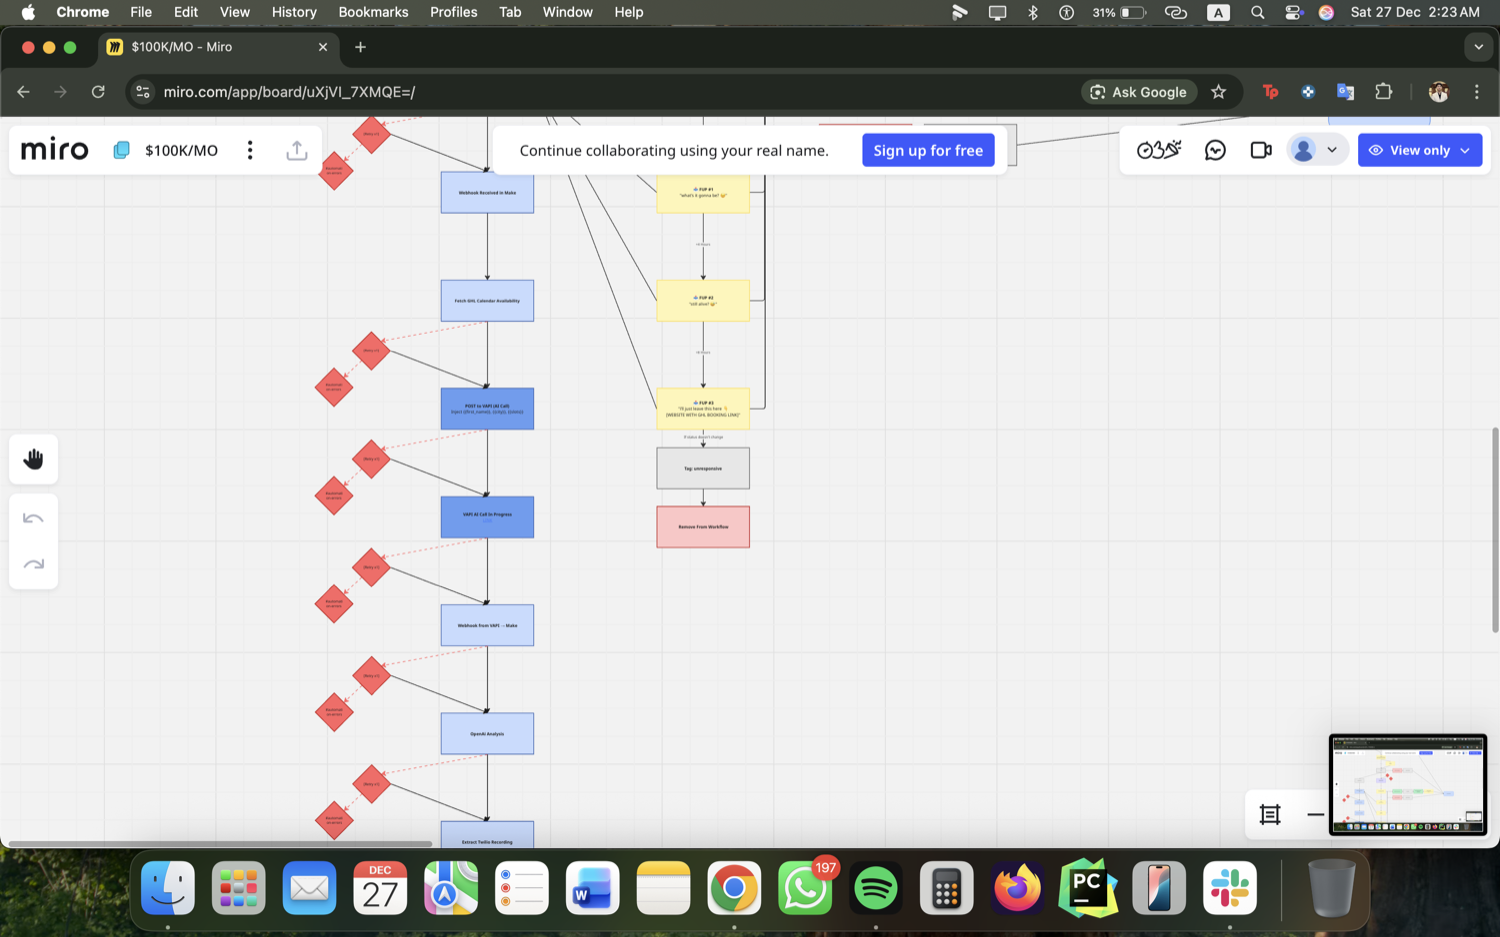Open the Profiles menu
The image size is (1500, 937).
point(453,12)
